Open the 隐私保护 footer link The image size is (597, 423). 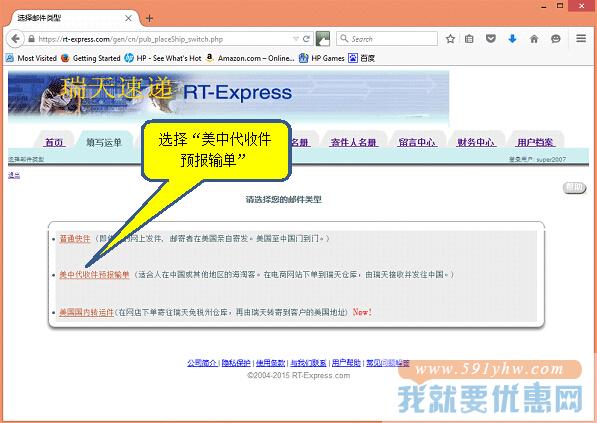click(x=236, y=363)
